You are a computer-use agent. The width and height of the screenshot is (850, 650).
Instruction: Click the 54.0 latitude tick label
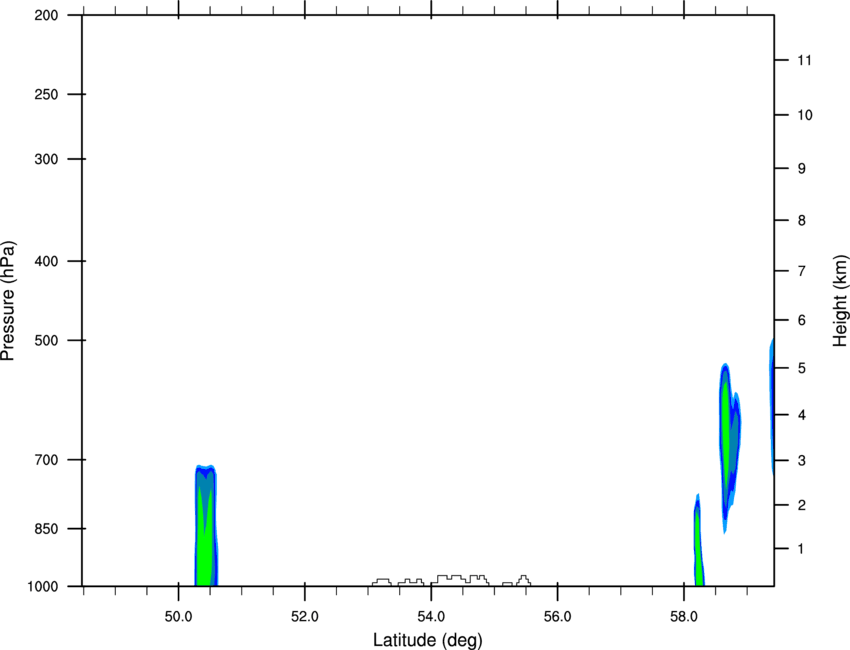(431, 617)
